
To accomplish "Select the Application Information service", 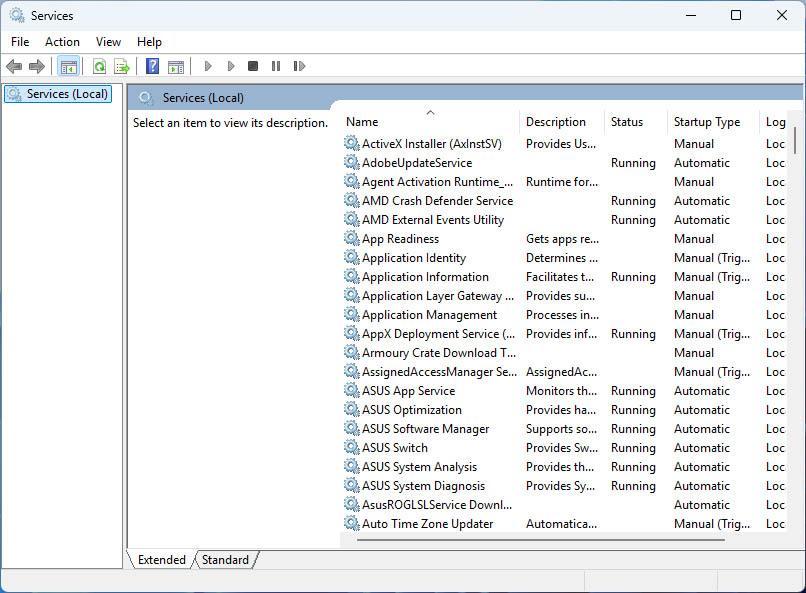I will tap(564, 276).
